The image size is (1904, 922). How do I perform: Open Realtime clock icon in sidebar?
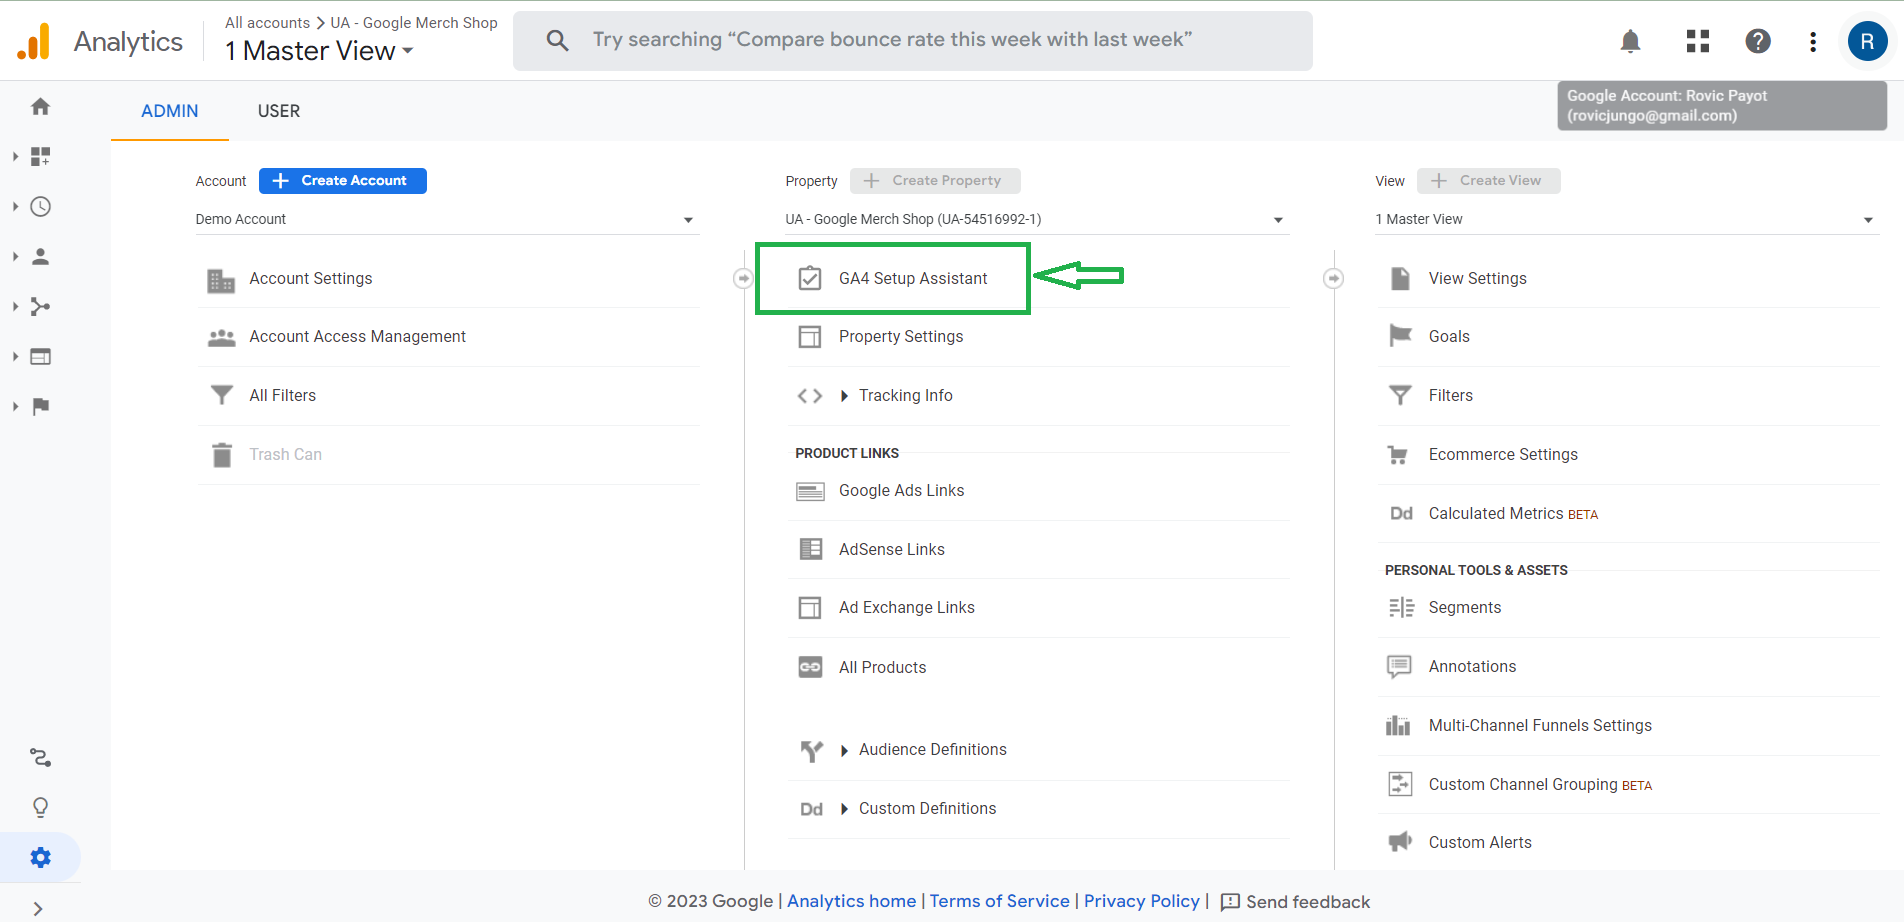(x=40, y=206)
